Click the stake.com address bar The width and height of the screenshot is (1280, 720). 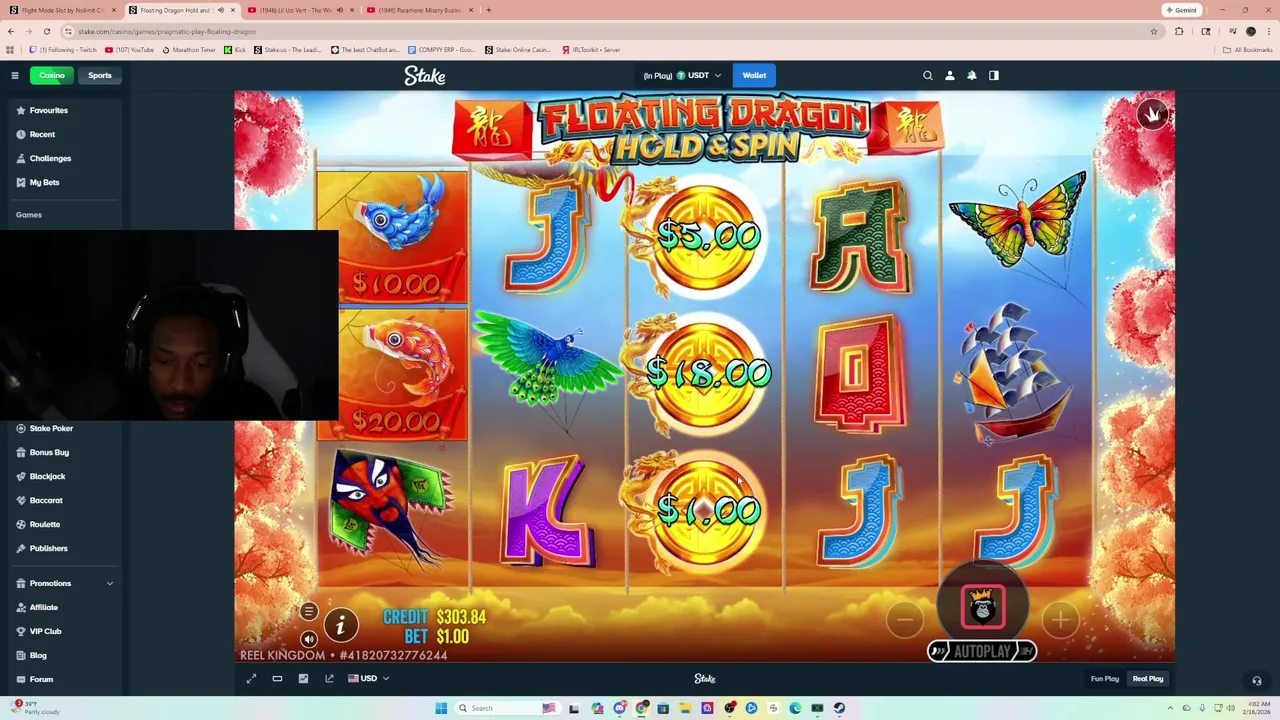click(600, 31)
